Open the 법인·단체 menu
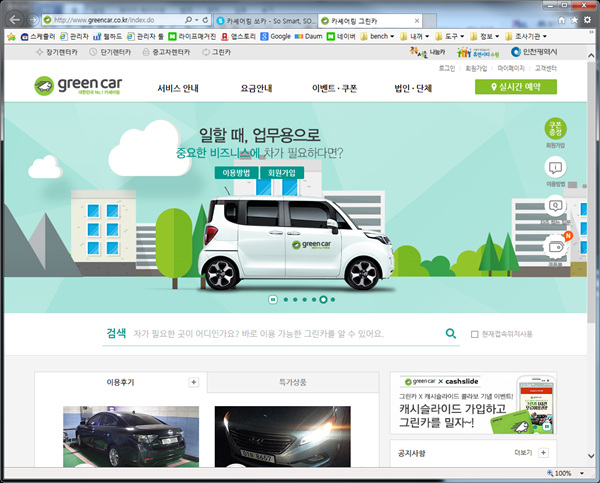600x483 pixels. (x=413, y=88)
